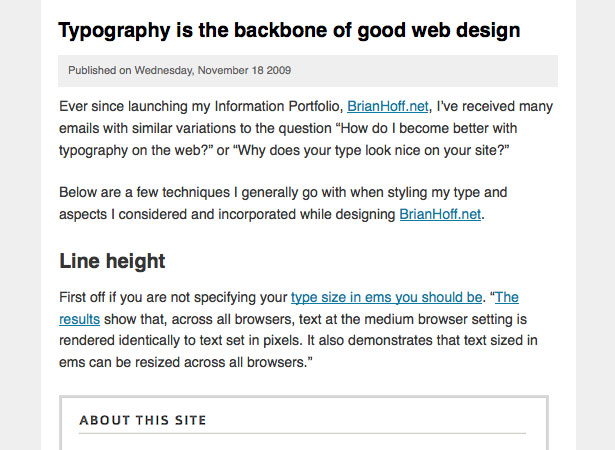Open the BrianHoff.net link after 'Information Portfolio'
This screenshot has height=450, width=615.
point(388,106)
